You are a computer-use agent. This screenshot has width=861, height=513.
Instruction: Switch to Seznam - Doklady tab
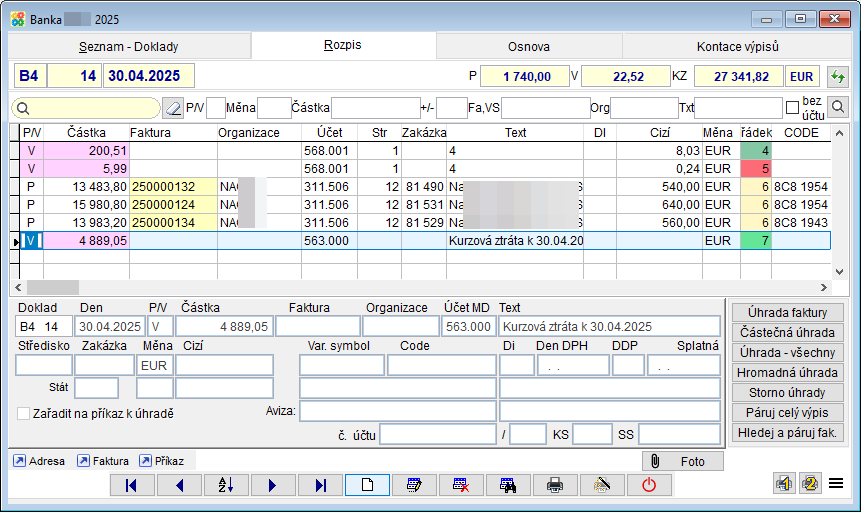pos(128,47)
